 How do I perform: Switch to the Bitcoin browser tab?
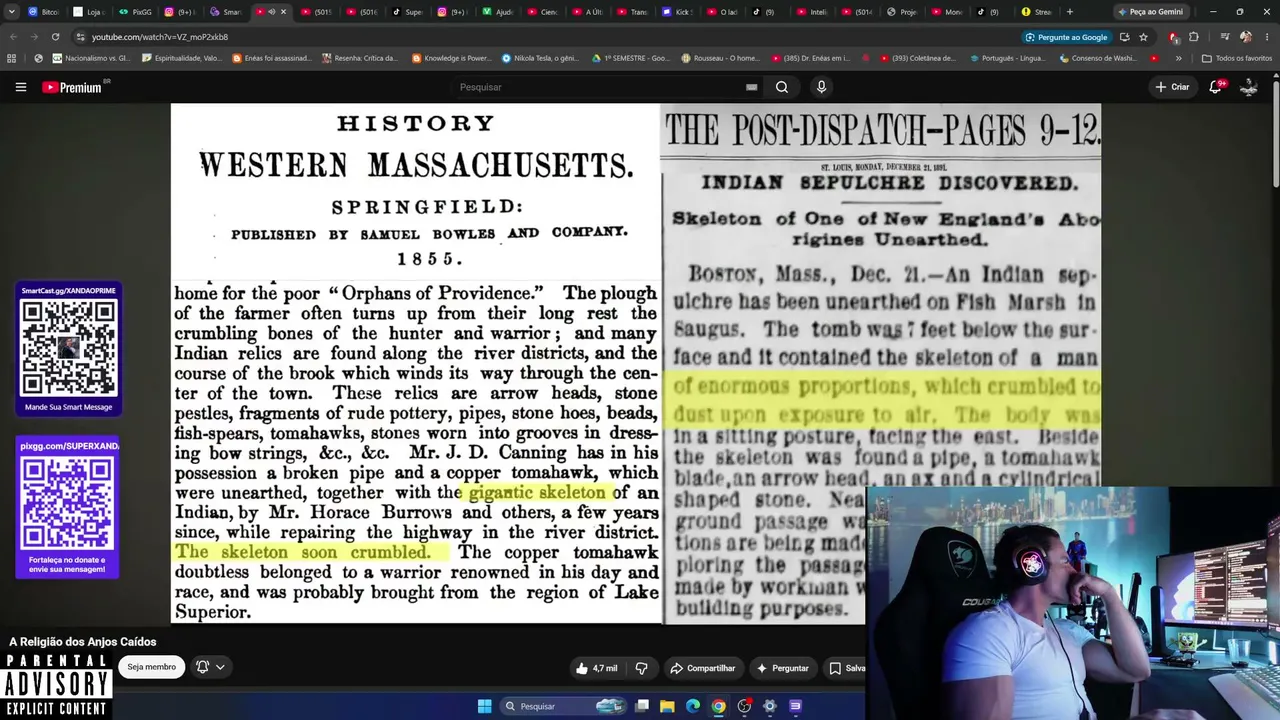[44, 12]
